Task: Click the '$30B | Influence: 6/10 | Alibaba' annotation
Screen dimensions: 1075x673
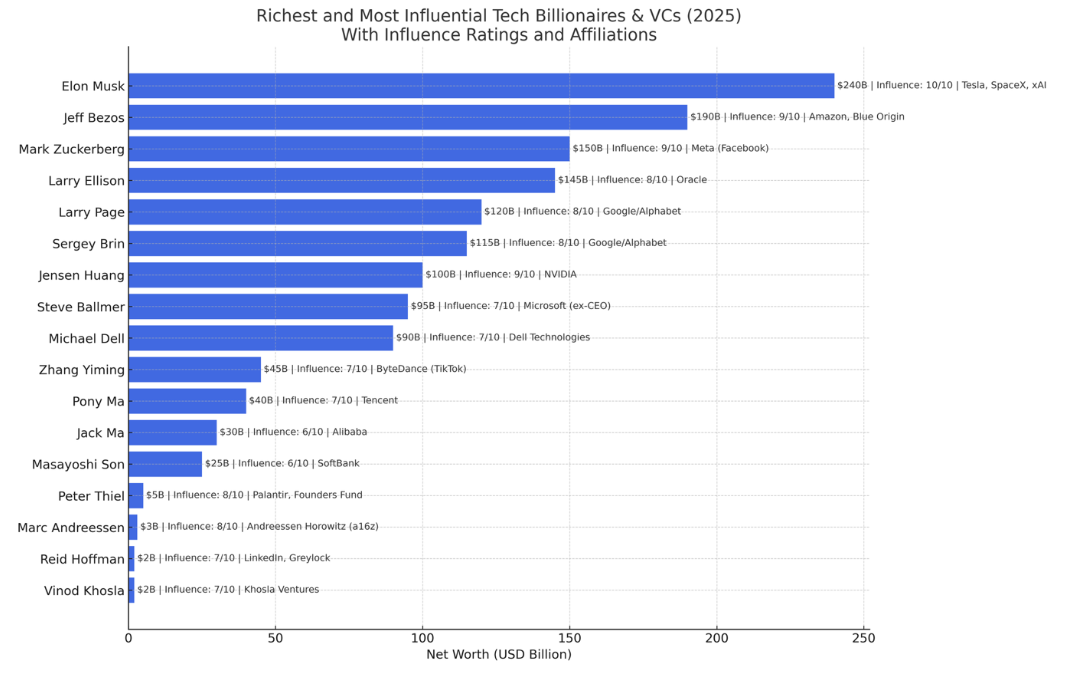Action: pos(293,432)
